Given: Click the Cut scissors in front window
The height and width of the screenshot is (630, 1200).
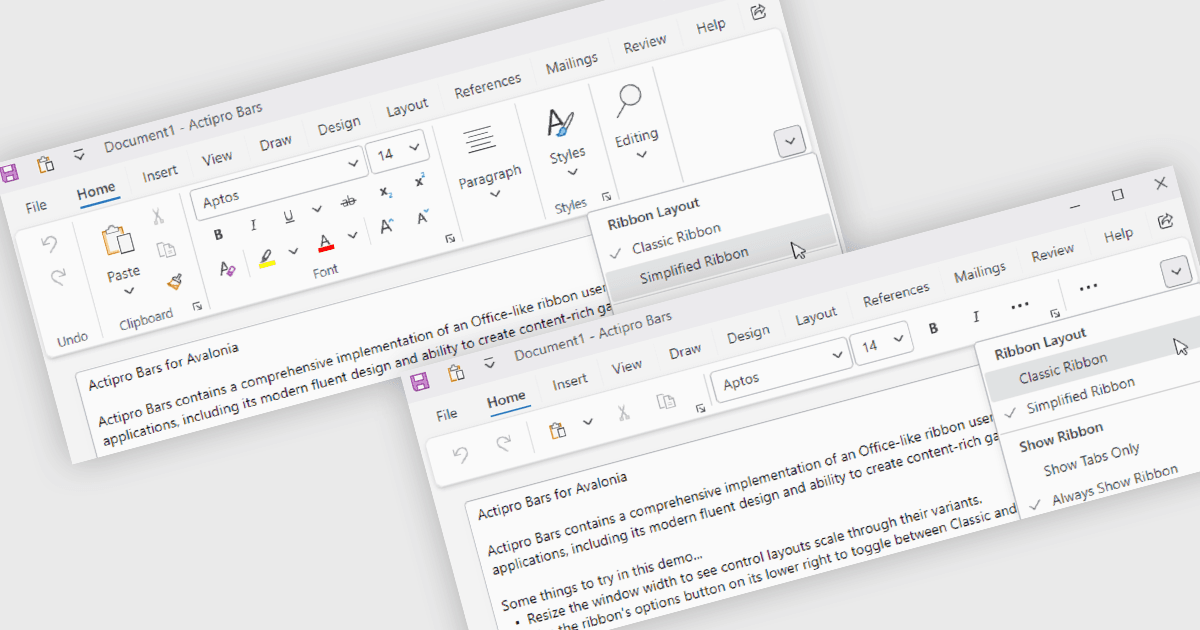Looking at the screenshot, I should tap(622, 411).
